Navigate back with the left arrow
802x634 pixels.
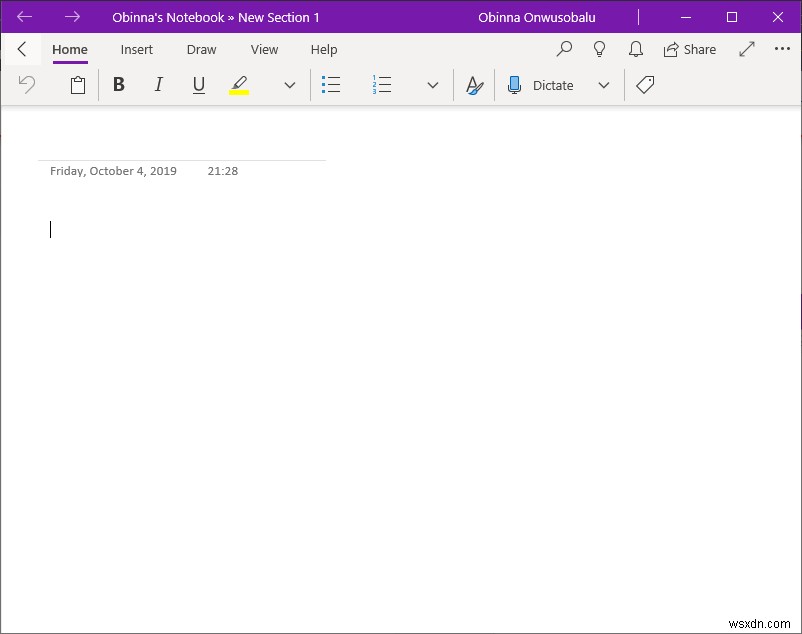point(24,17)
